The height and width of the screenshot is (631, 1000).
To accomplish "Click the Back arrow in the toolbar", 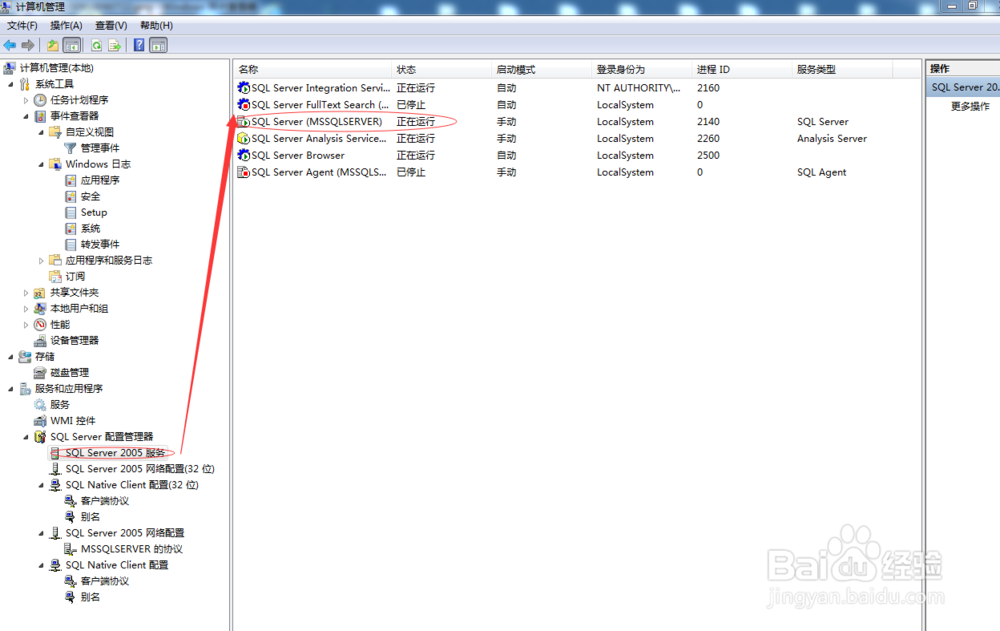I will [x=10, y=45].
